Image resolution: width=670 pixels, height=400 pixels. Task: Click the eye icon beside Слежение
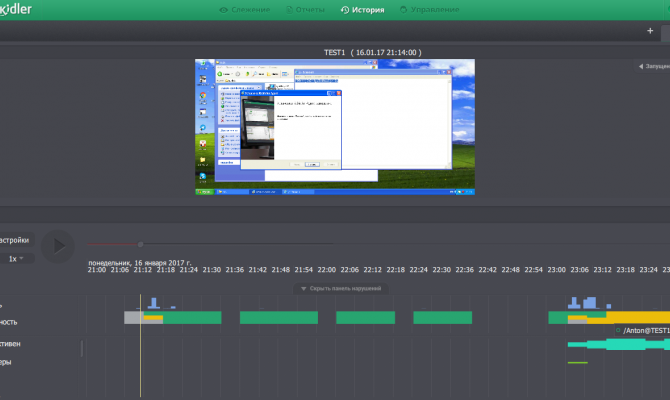223,10
